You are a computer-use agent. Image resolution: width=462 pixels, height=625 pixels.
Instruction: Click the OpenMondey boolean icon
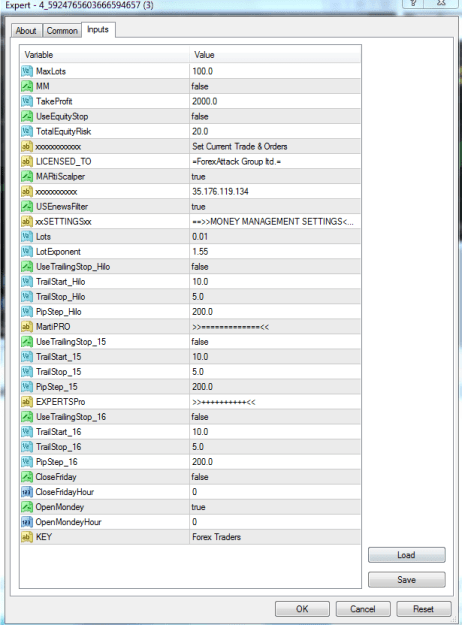27,507
